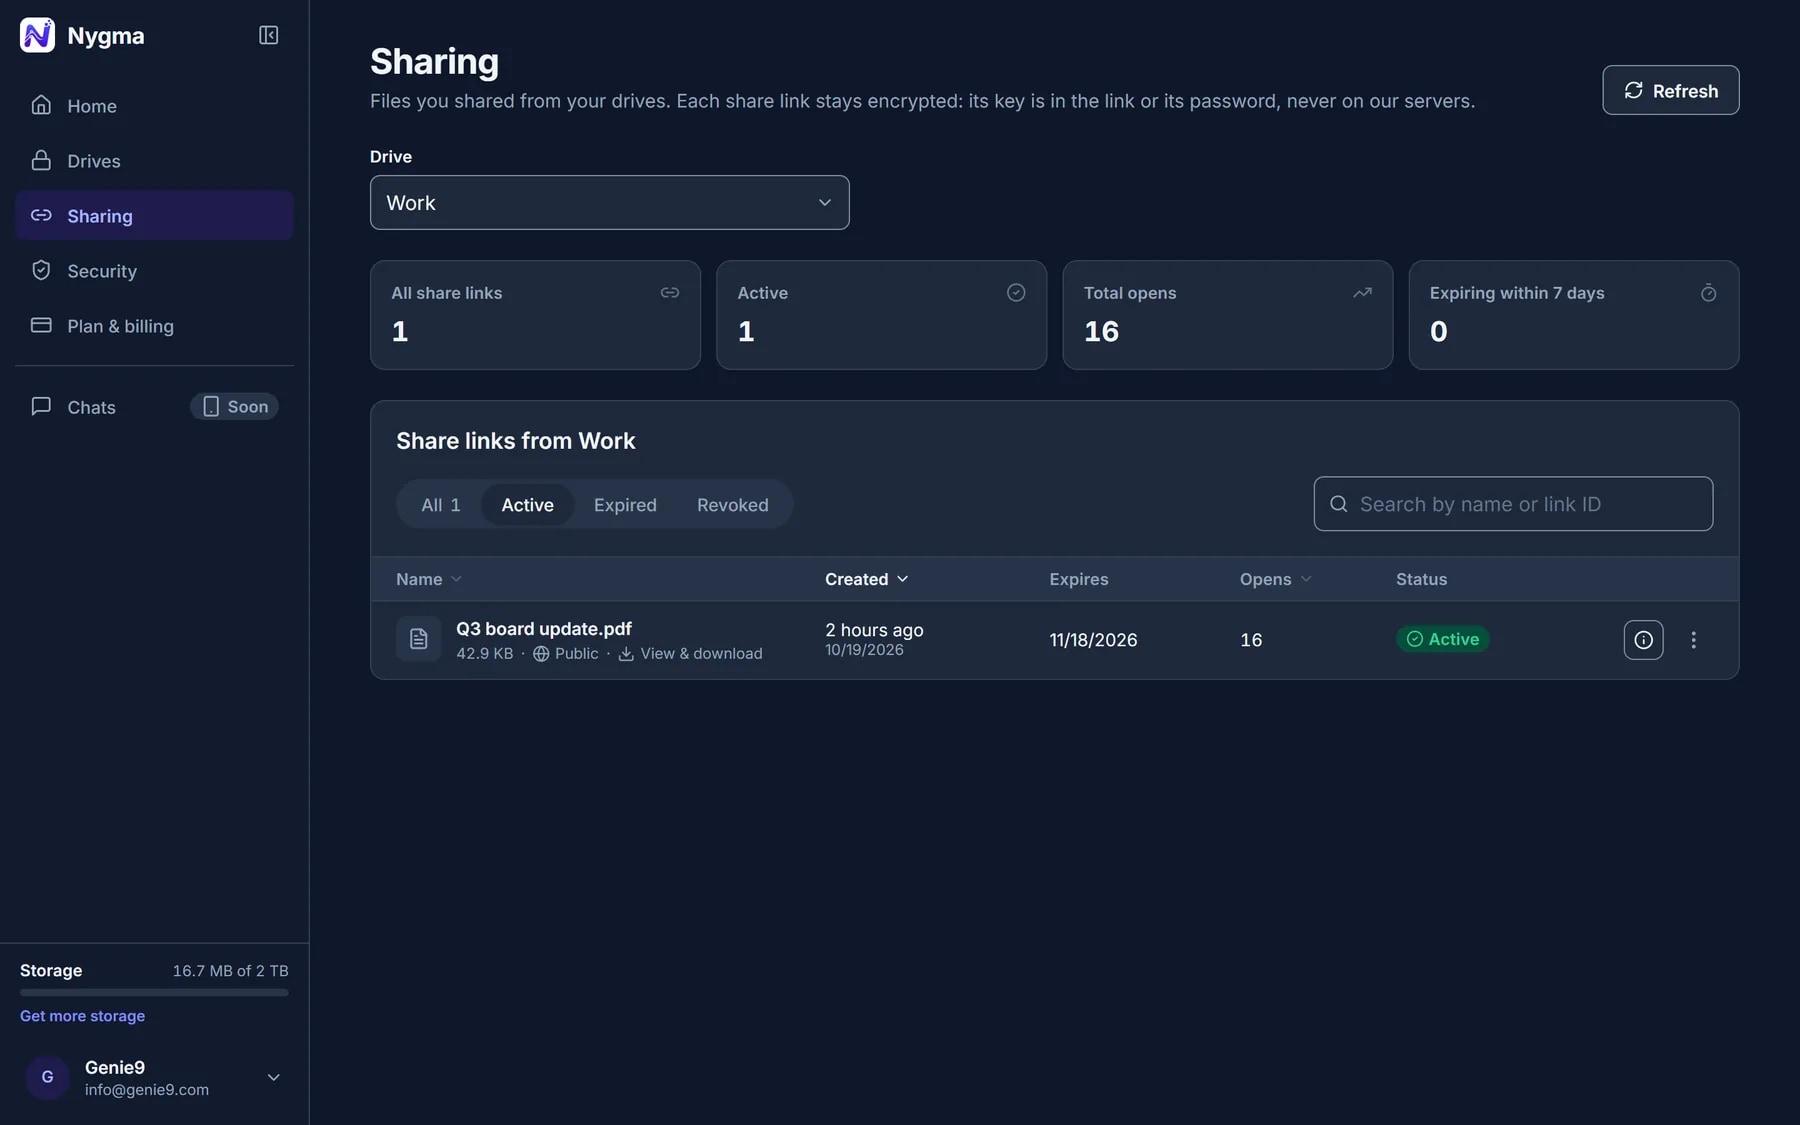Click the Home house icon
Viewport: 1800px width, 1125px height.
coord(41,105)
